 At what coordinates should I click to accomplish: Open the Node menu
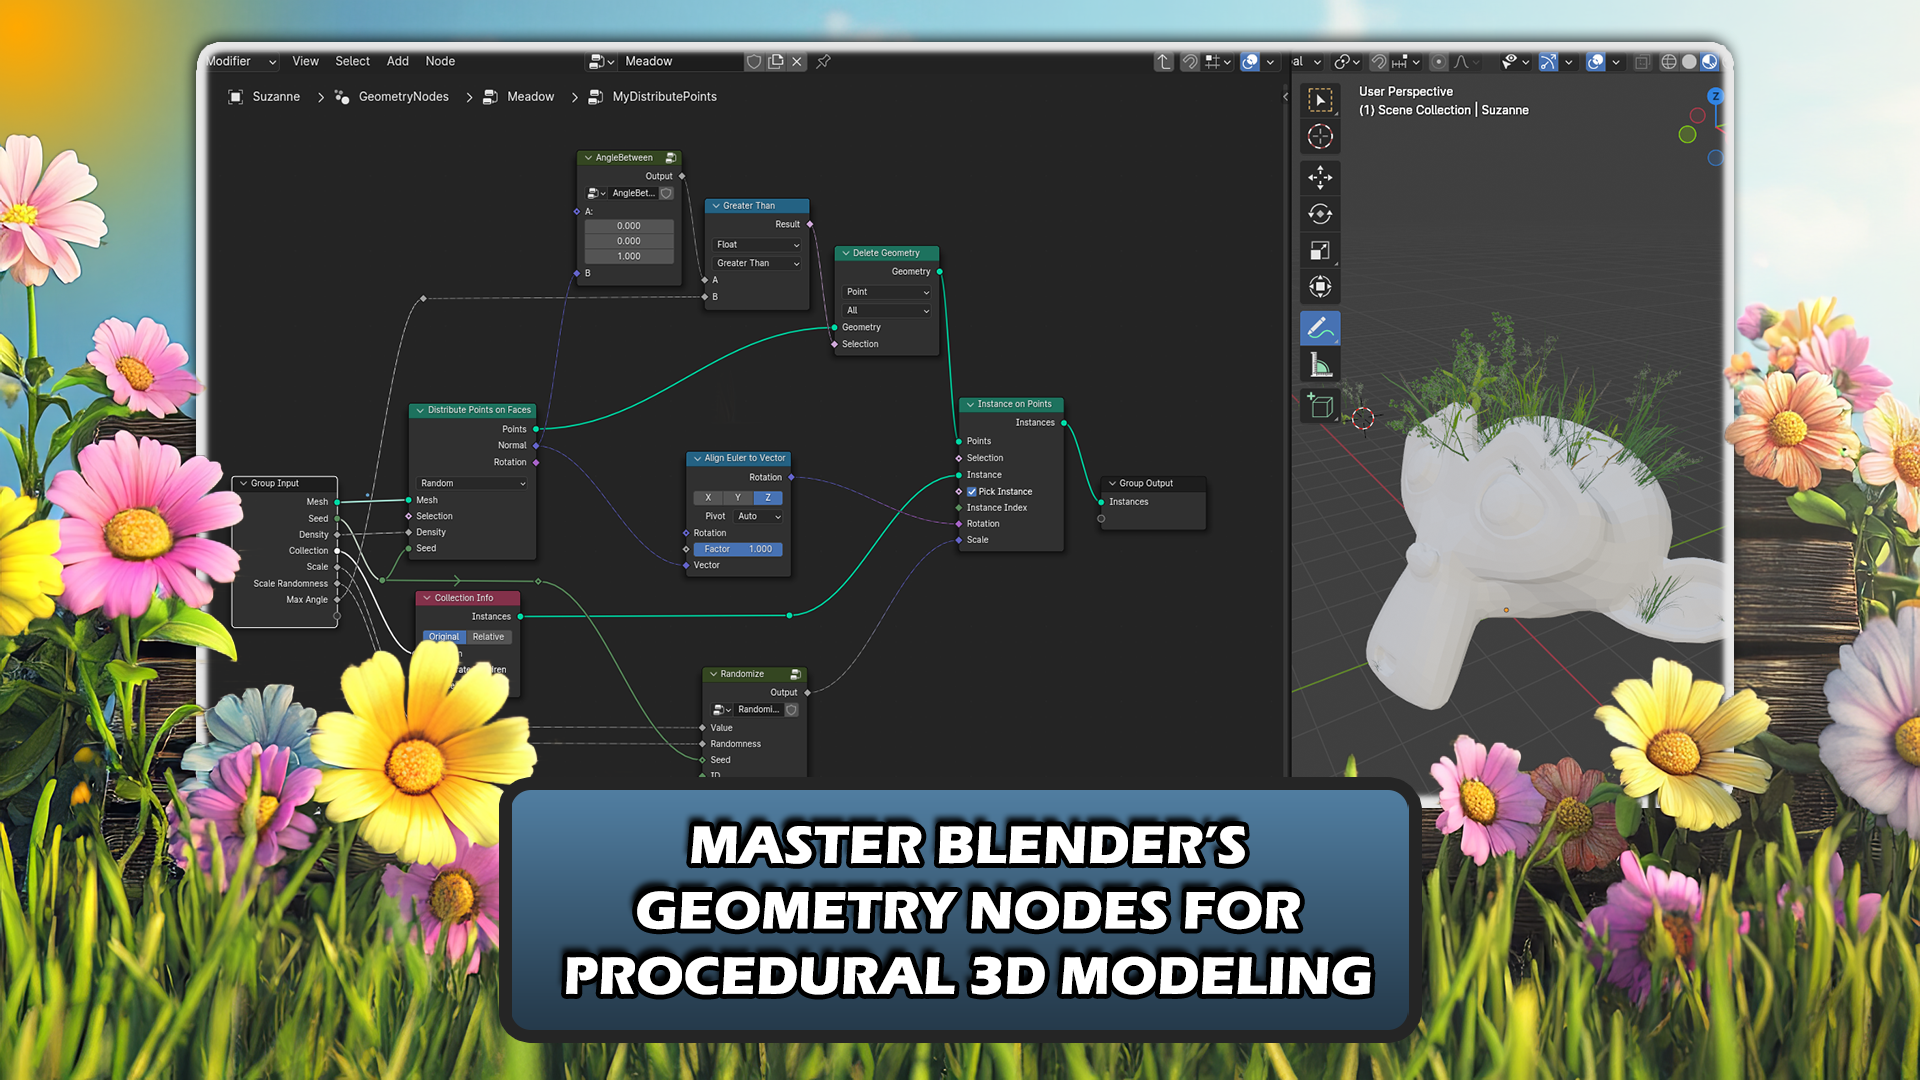pos(440,62)
